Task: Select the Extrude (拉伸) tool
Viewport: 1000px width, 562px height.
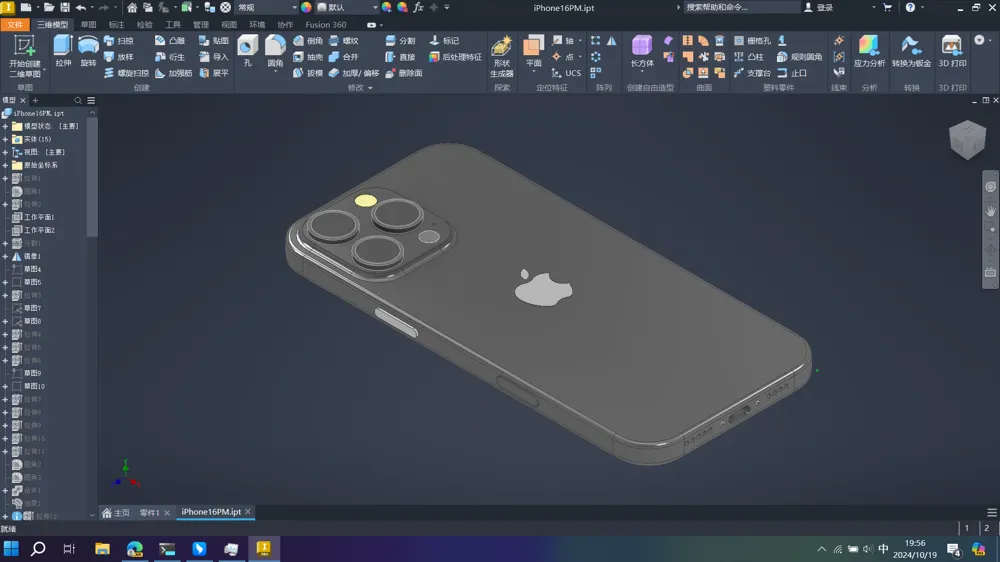Action: (x=63, y=51)
